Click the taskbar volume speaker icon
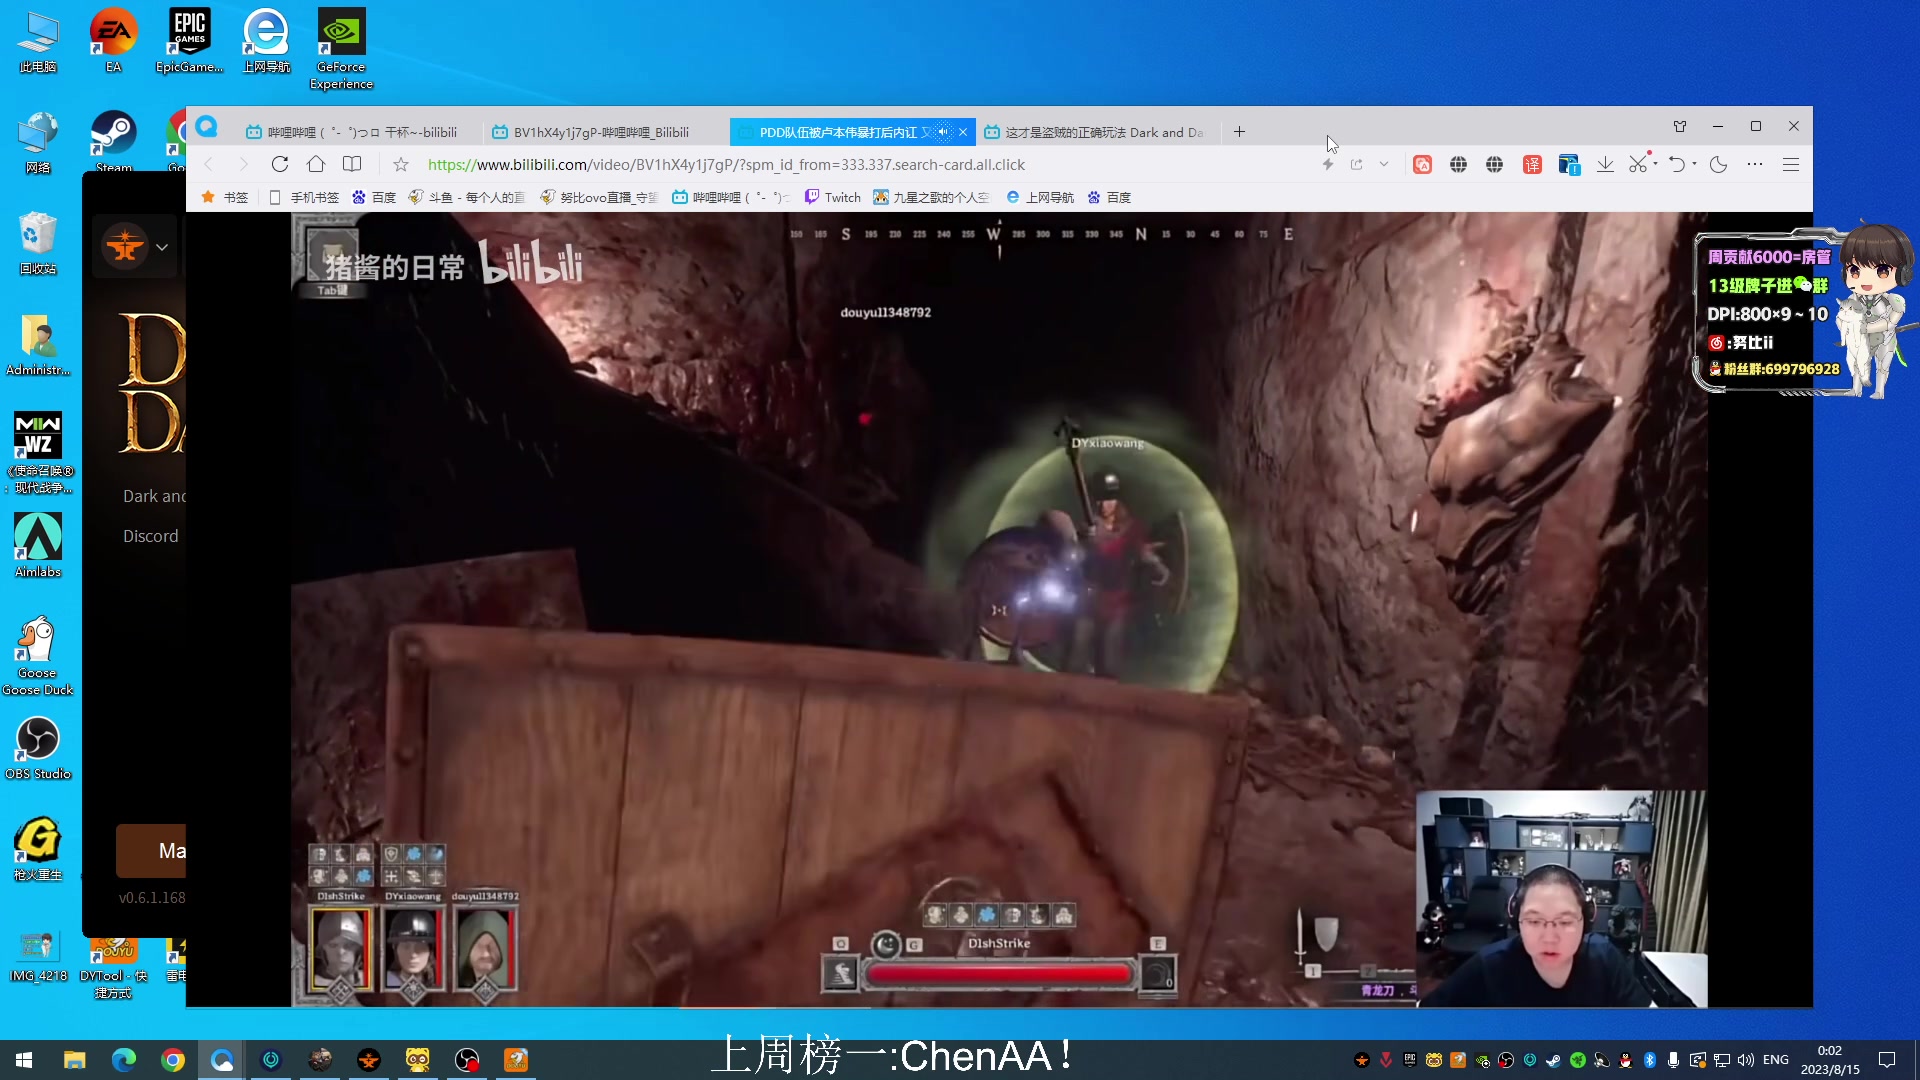 (1746, 1060)
